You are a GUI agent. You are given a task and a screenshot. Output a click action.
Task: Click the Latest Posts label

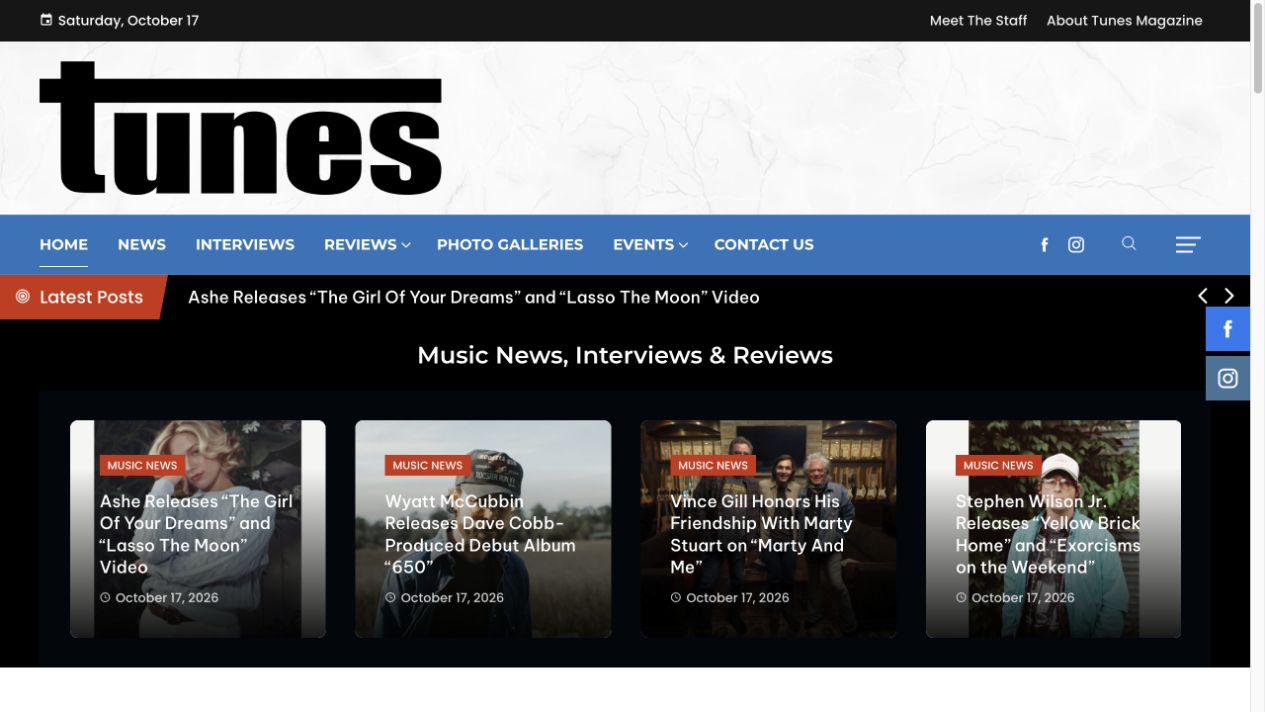pyautogui.click(x=91, y=297)
